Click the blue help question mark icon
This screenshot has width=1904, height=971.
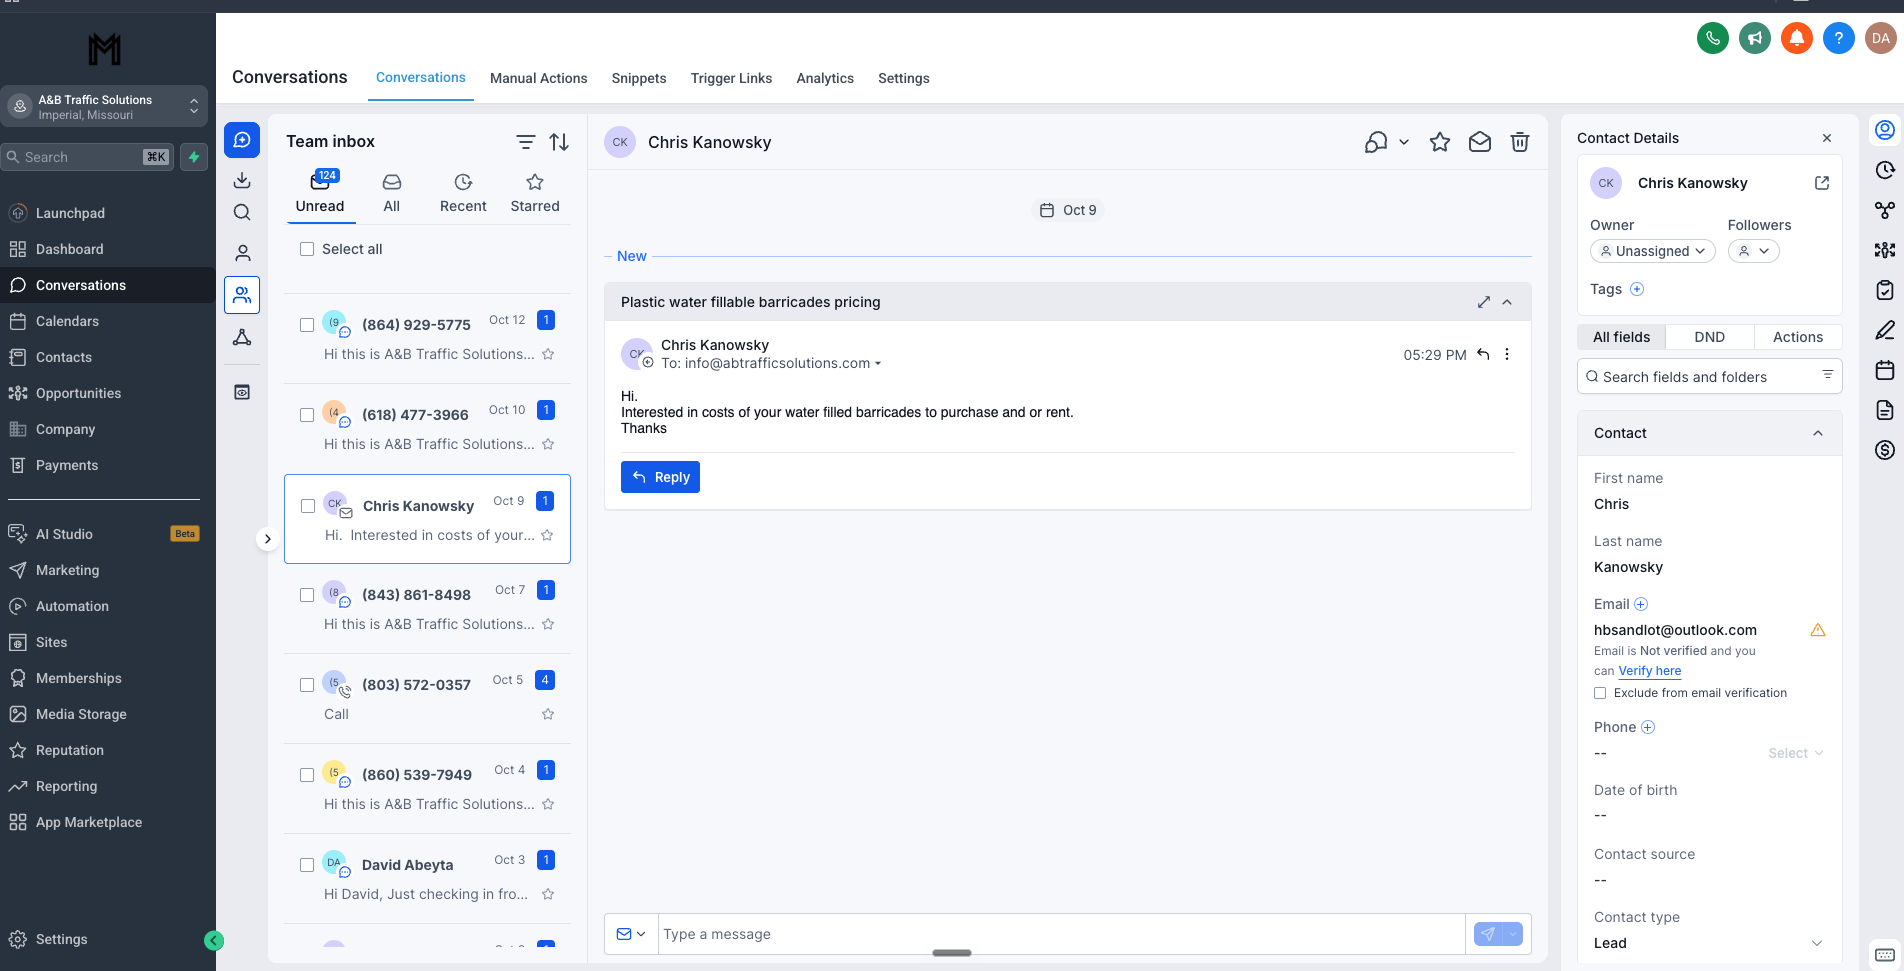pos(1839,39)
